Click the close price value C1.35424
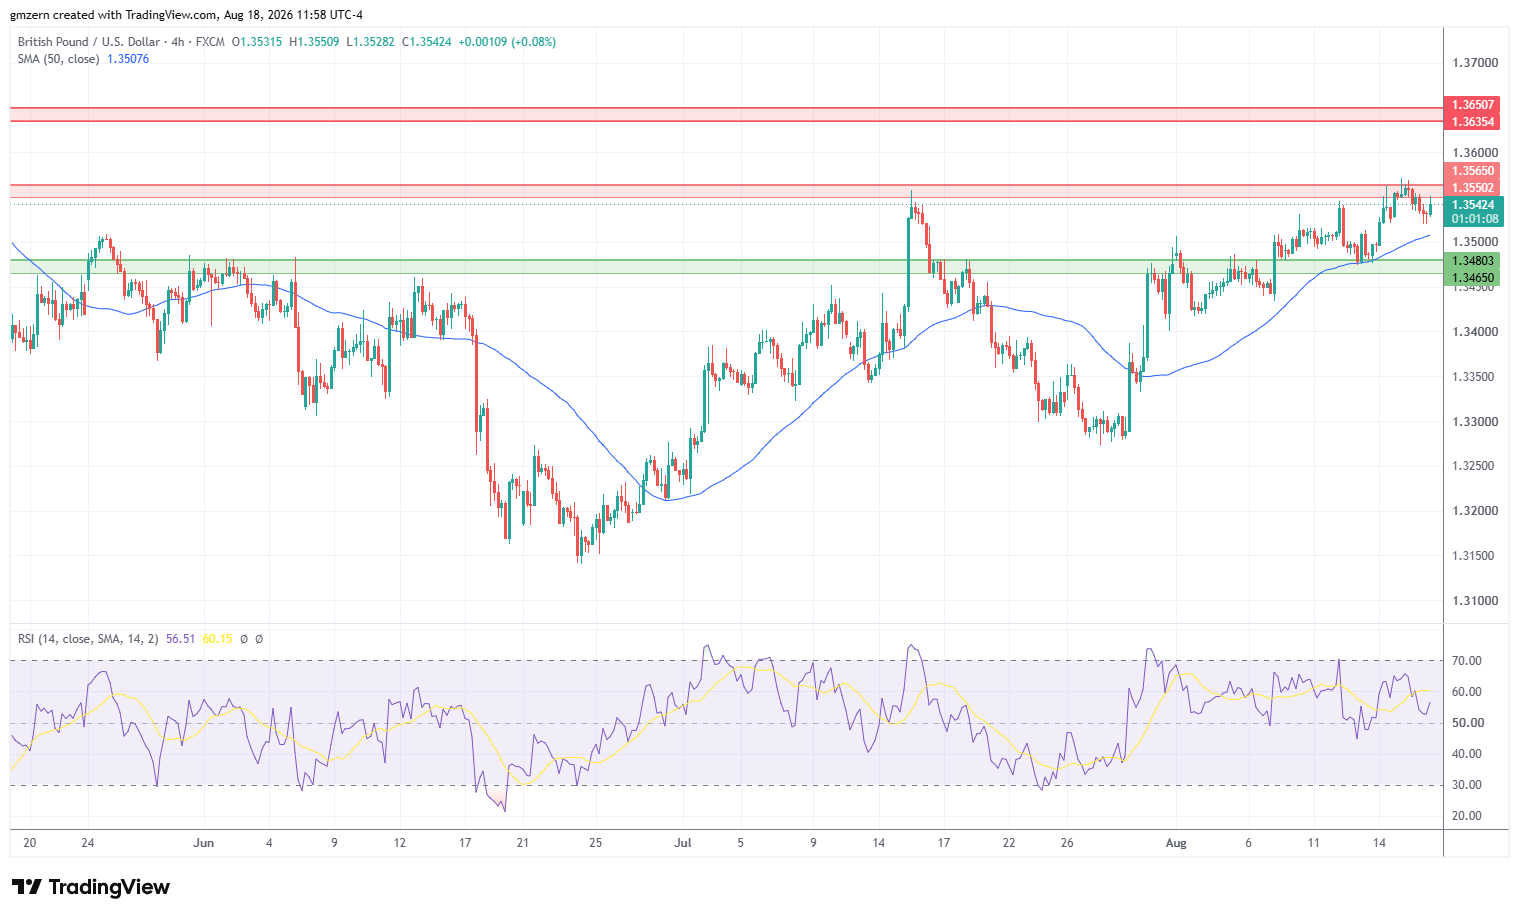Viewport: 1519px width, 917px height. pos(427,42)
